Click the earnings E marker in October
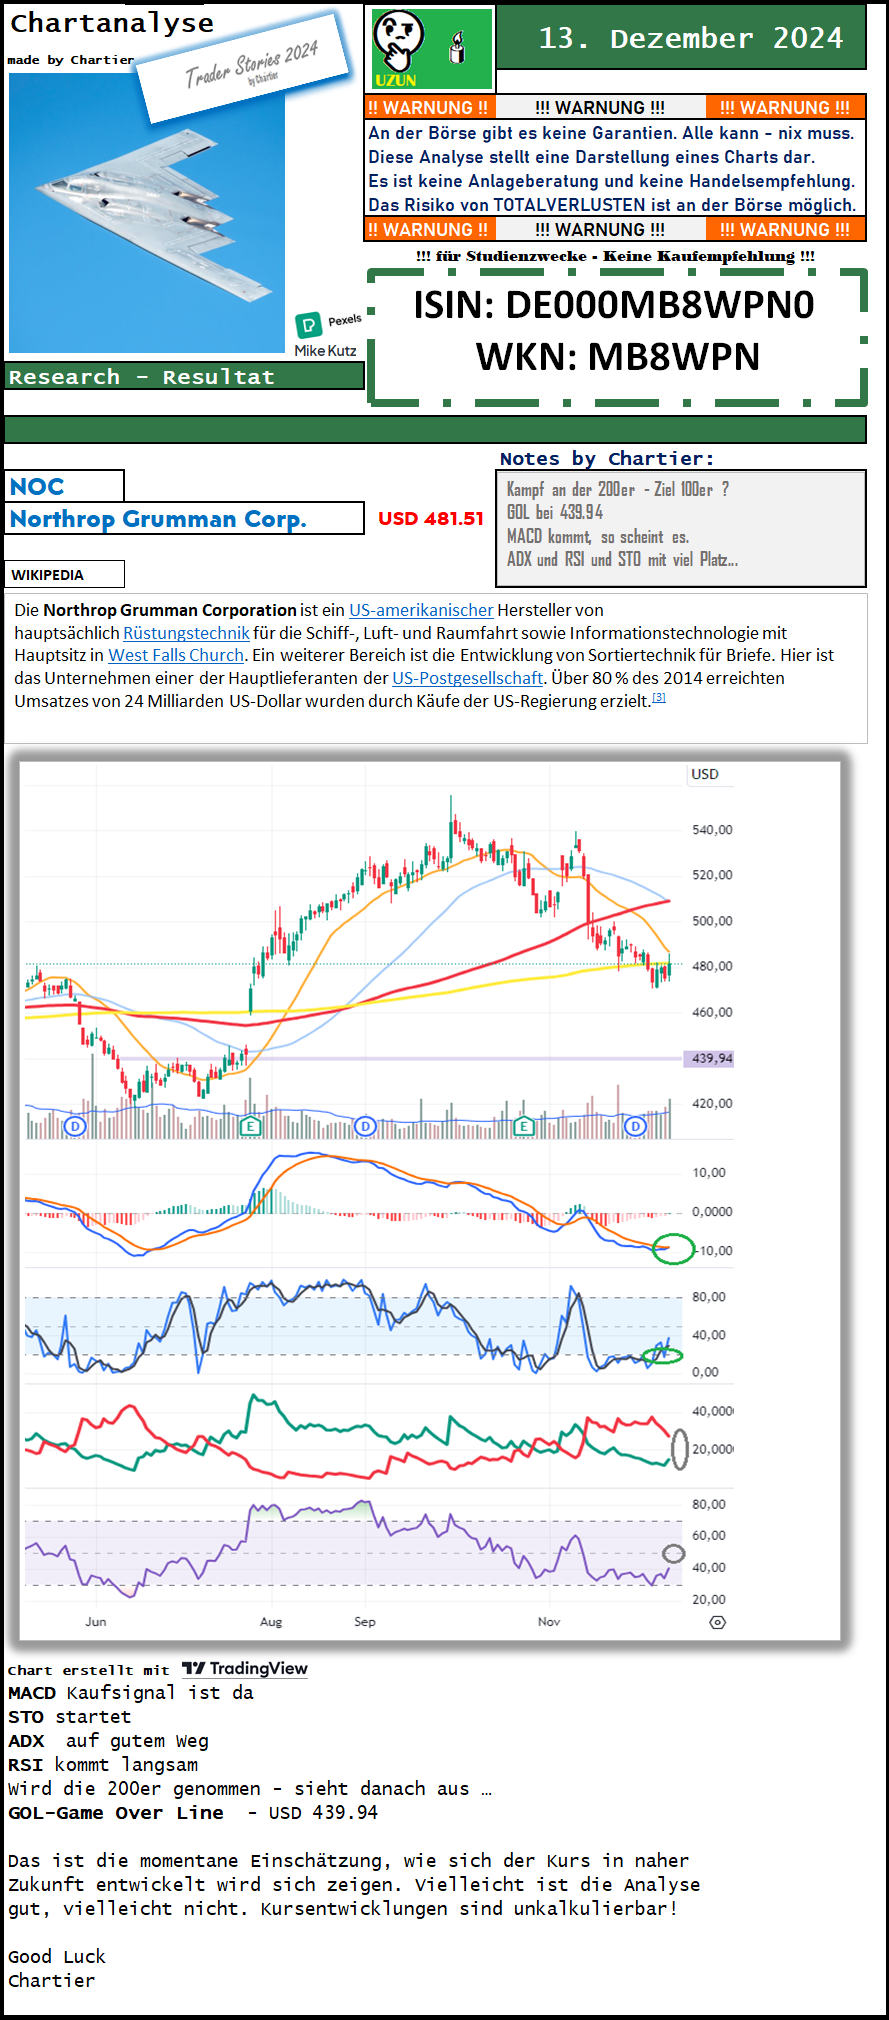The width and height of the screenshot is (889, 2020). tap(523, 1126)
